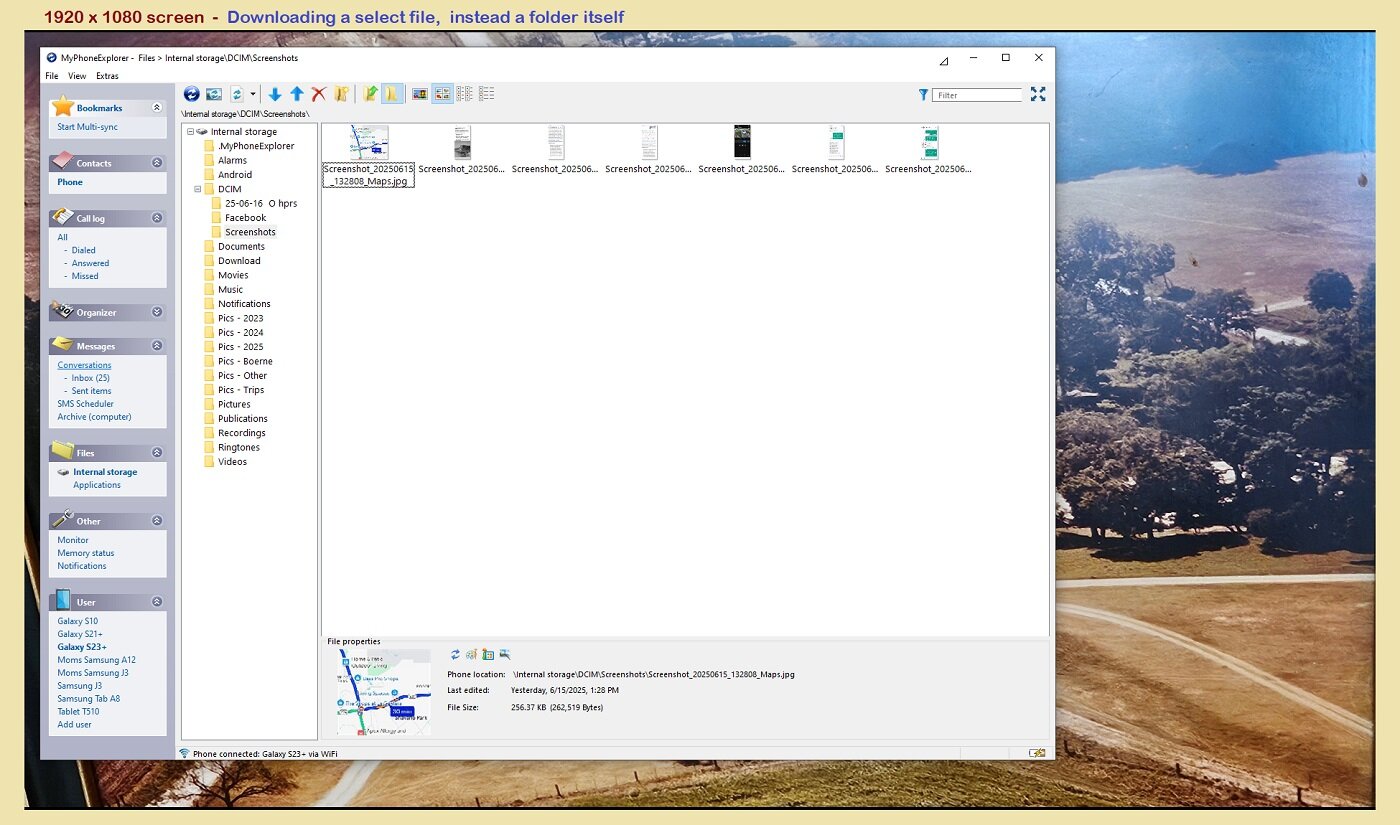The image size is (1400, 825).
Task: Click the fullscreen arrows icon near Filter
Action: (1038, 94)
